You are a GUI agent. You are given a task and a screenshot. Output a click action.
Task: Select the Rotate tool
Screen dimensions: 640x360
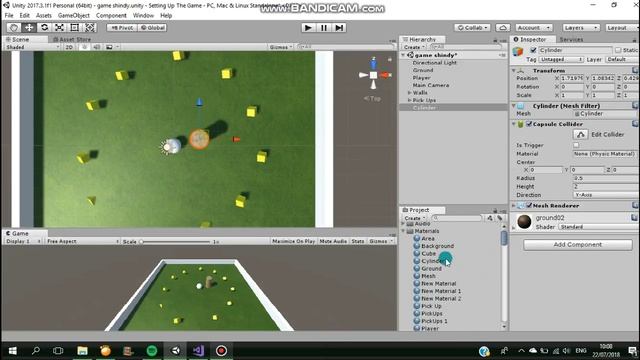pos(44,27)
